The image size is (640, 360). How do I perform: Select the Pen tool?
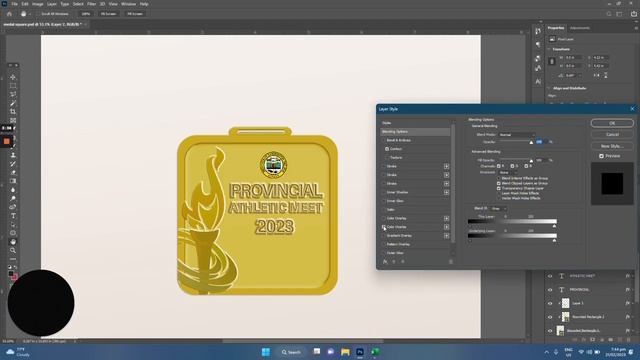pyautogui.click(x=13, y=207)
